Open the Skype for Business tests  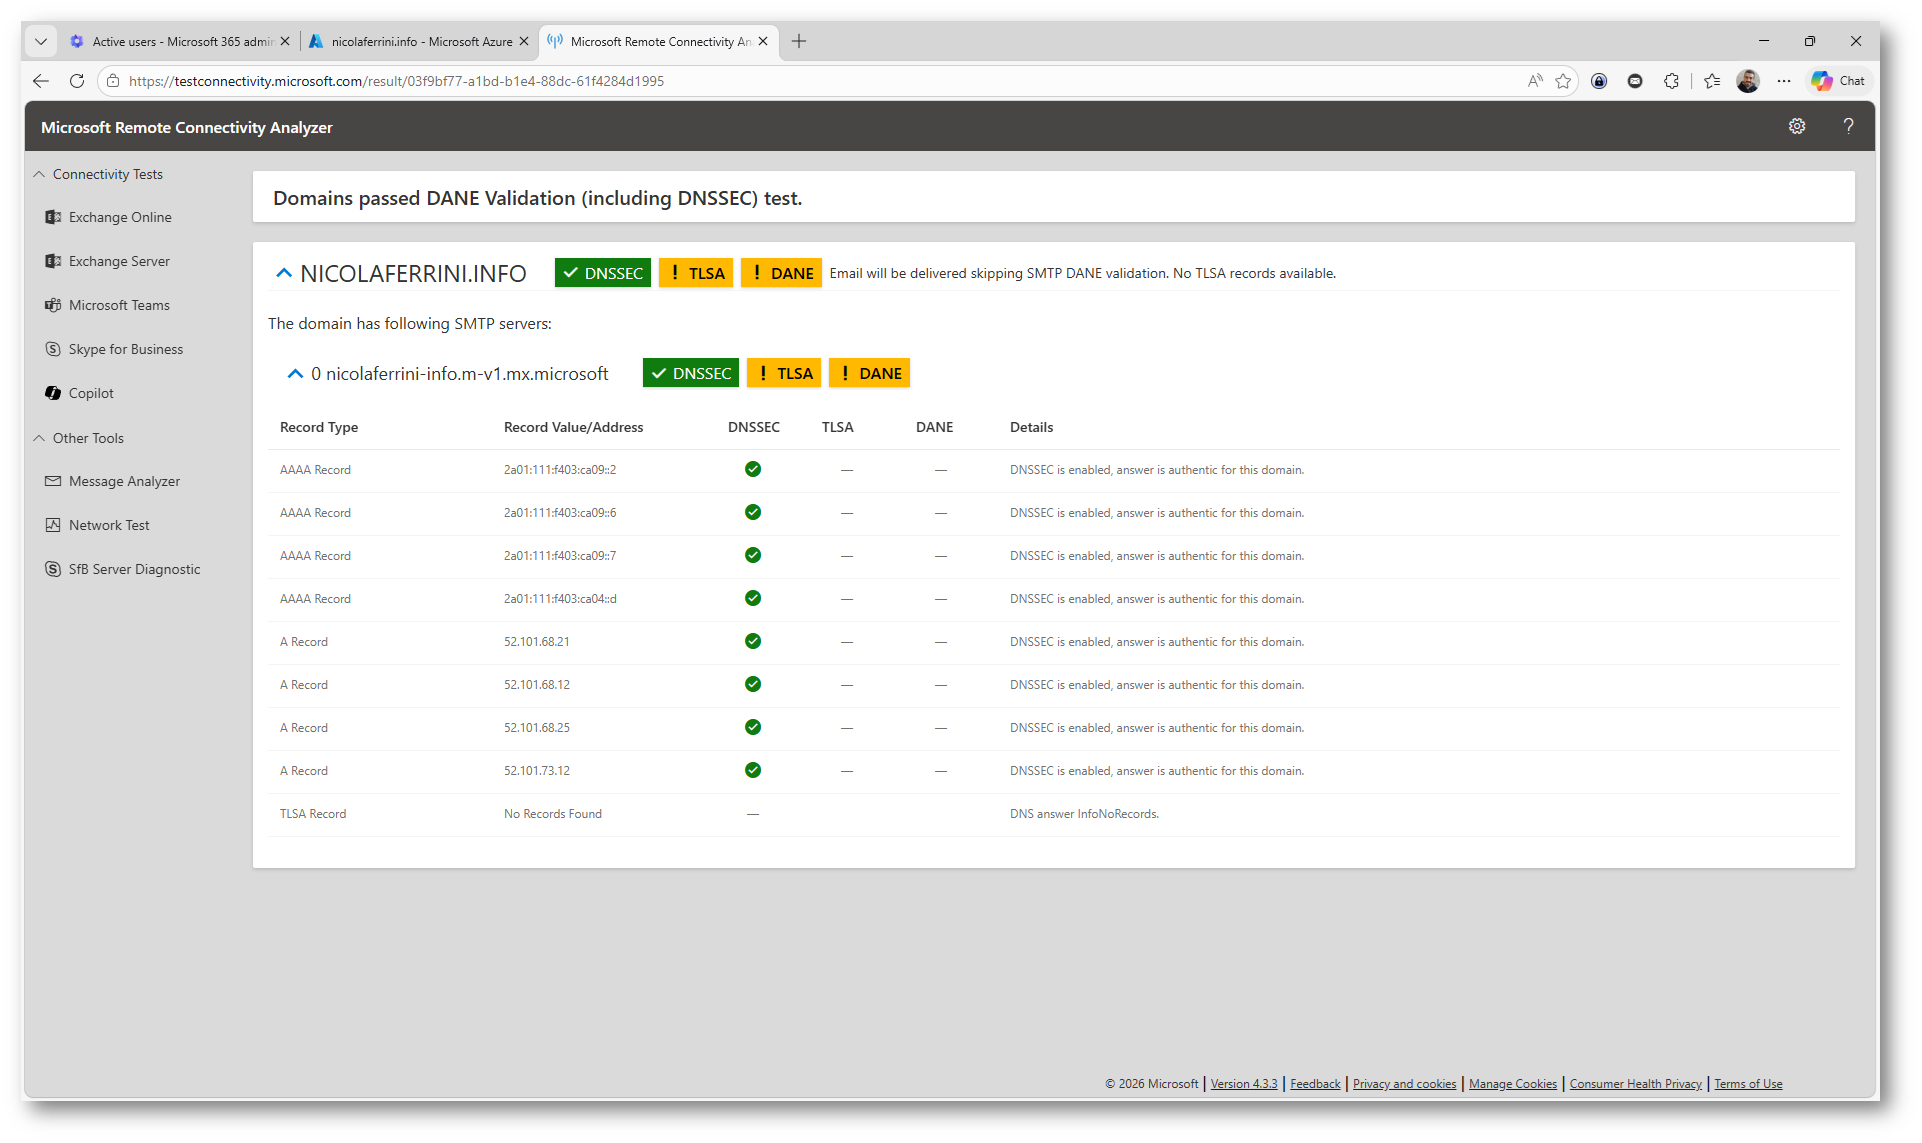pyautogui.click(x=125, y=349)
